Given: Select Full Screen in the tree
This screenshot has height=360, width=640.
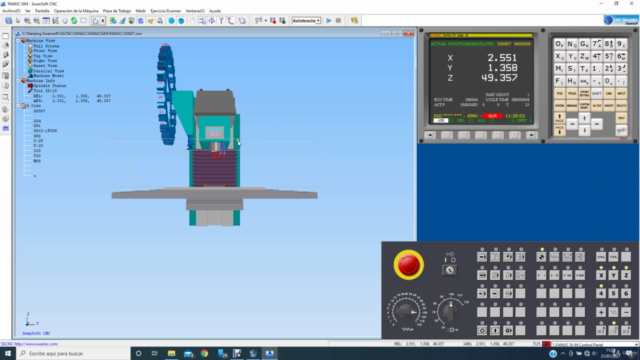Looking at the screenshot, I should pyautogui.click(x=46, y=46).
